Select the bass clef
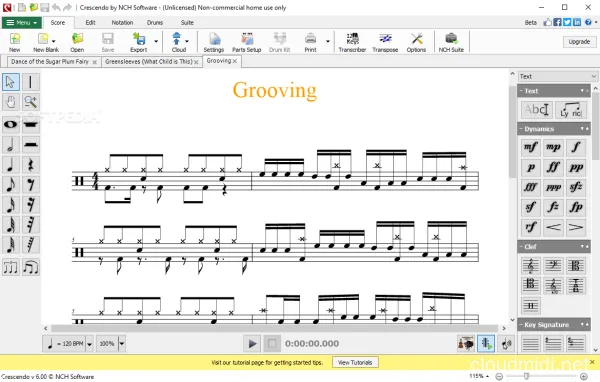600x382 pixels. (553, 265)
